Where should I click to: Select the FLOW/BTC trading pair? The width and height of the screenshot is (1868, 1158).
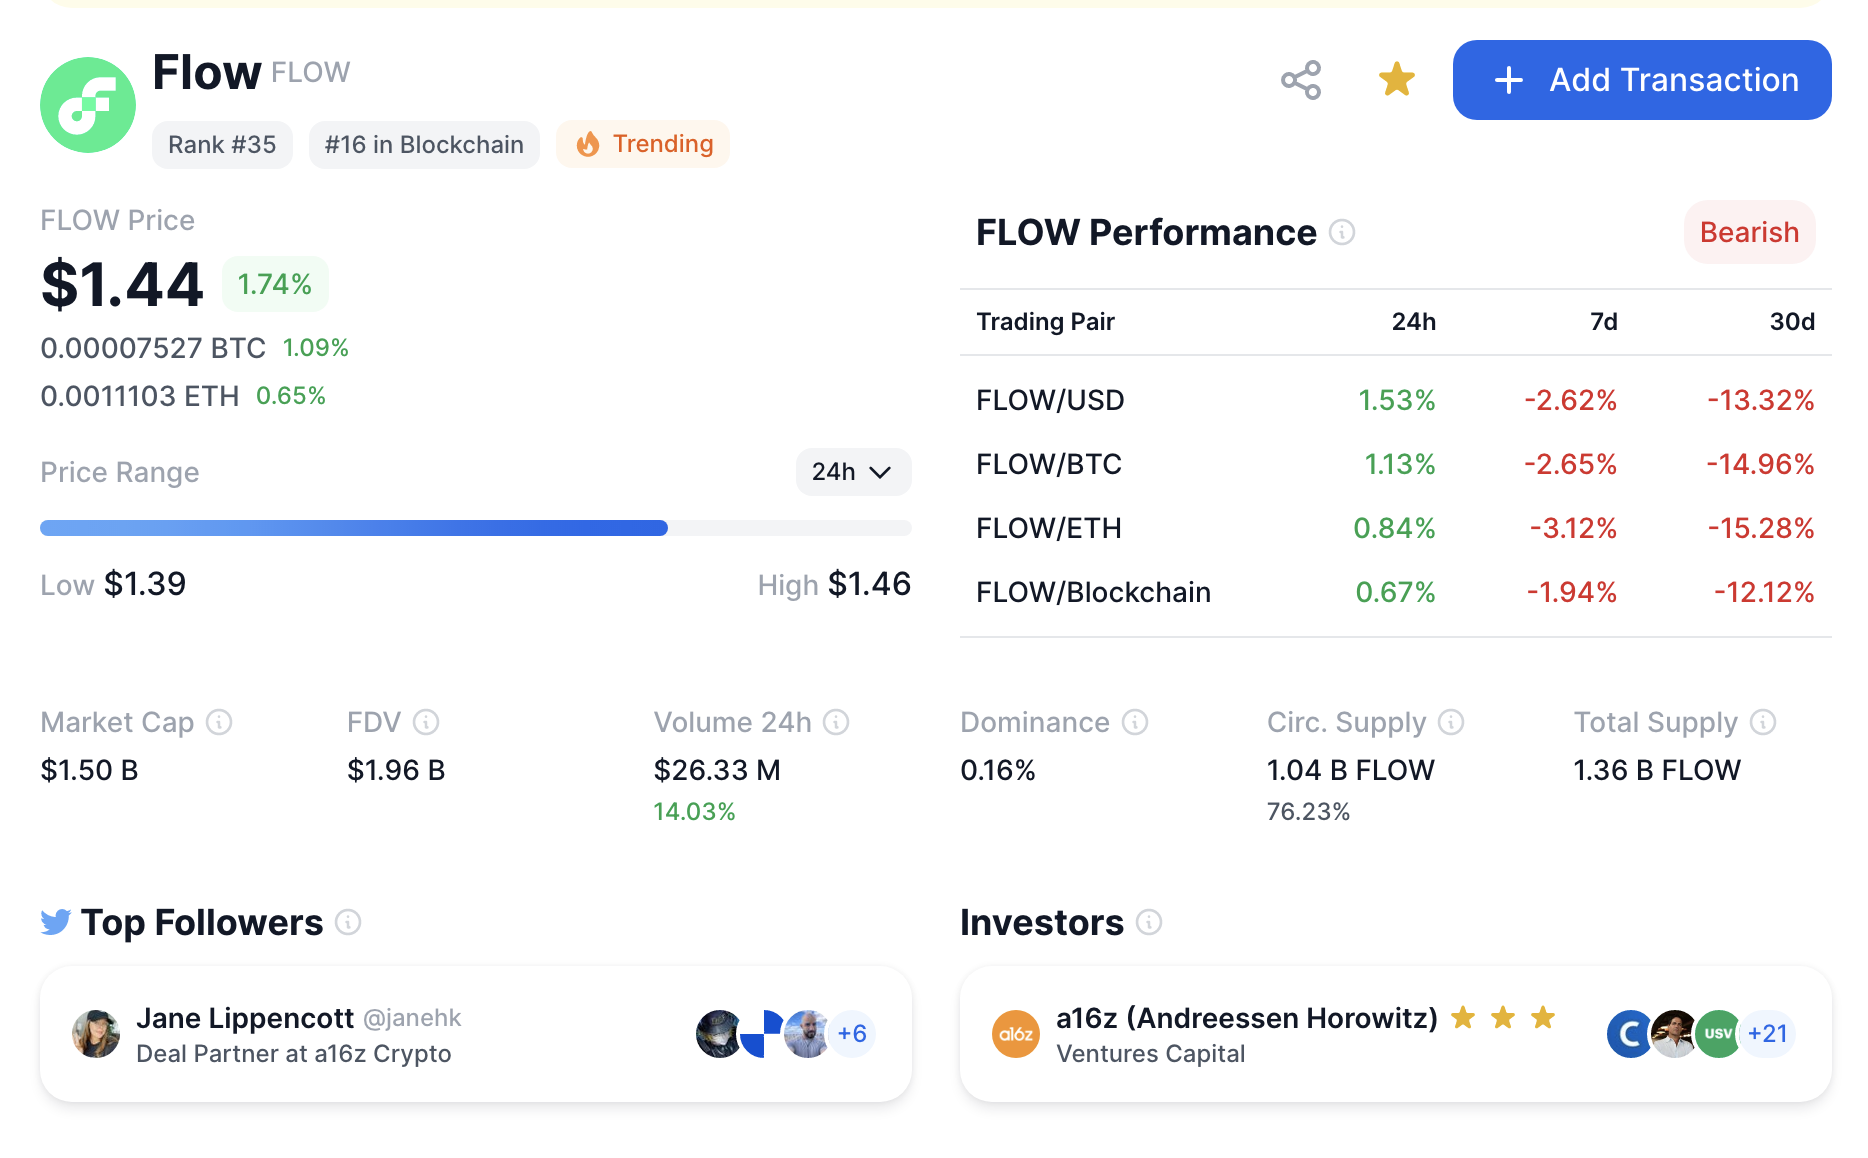(x=1049, y=464)
